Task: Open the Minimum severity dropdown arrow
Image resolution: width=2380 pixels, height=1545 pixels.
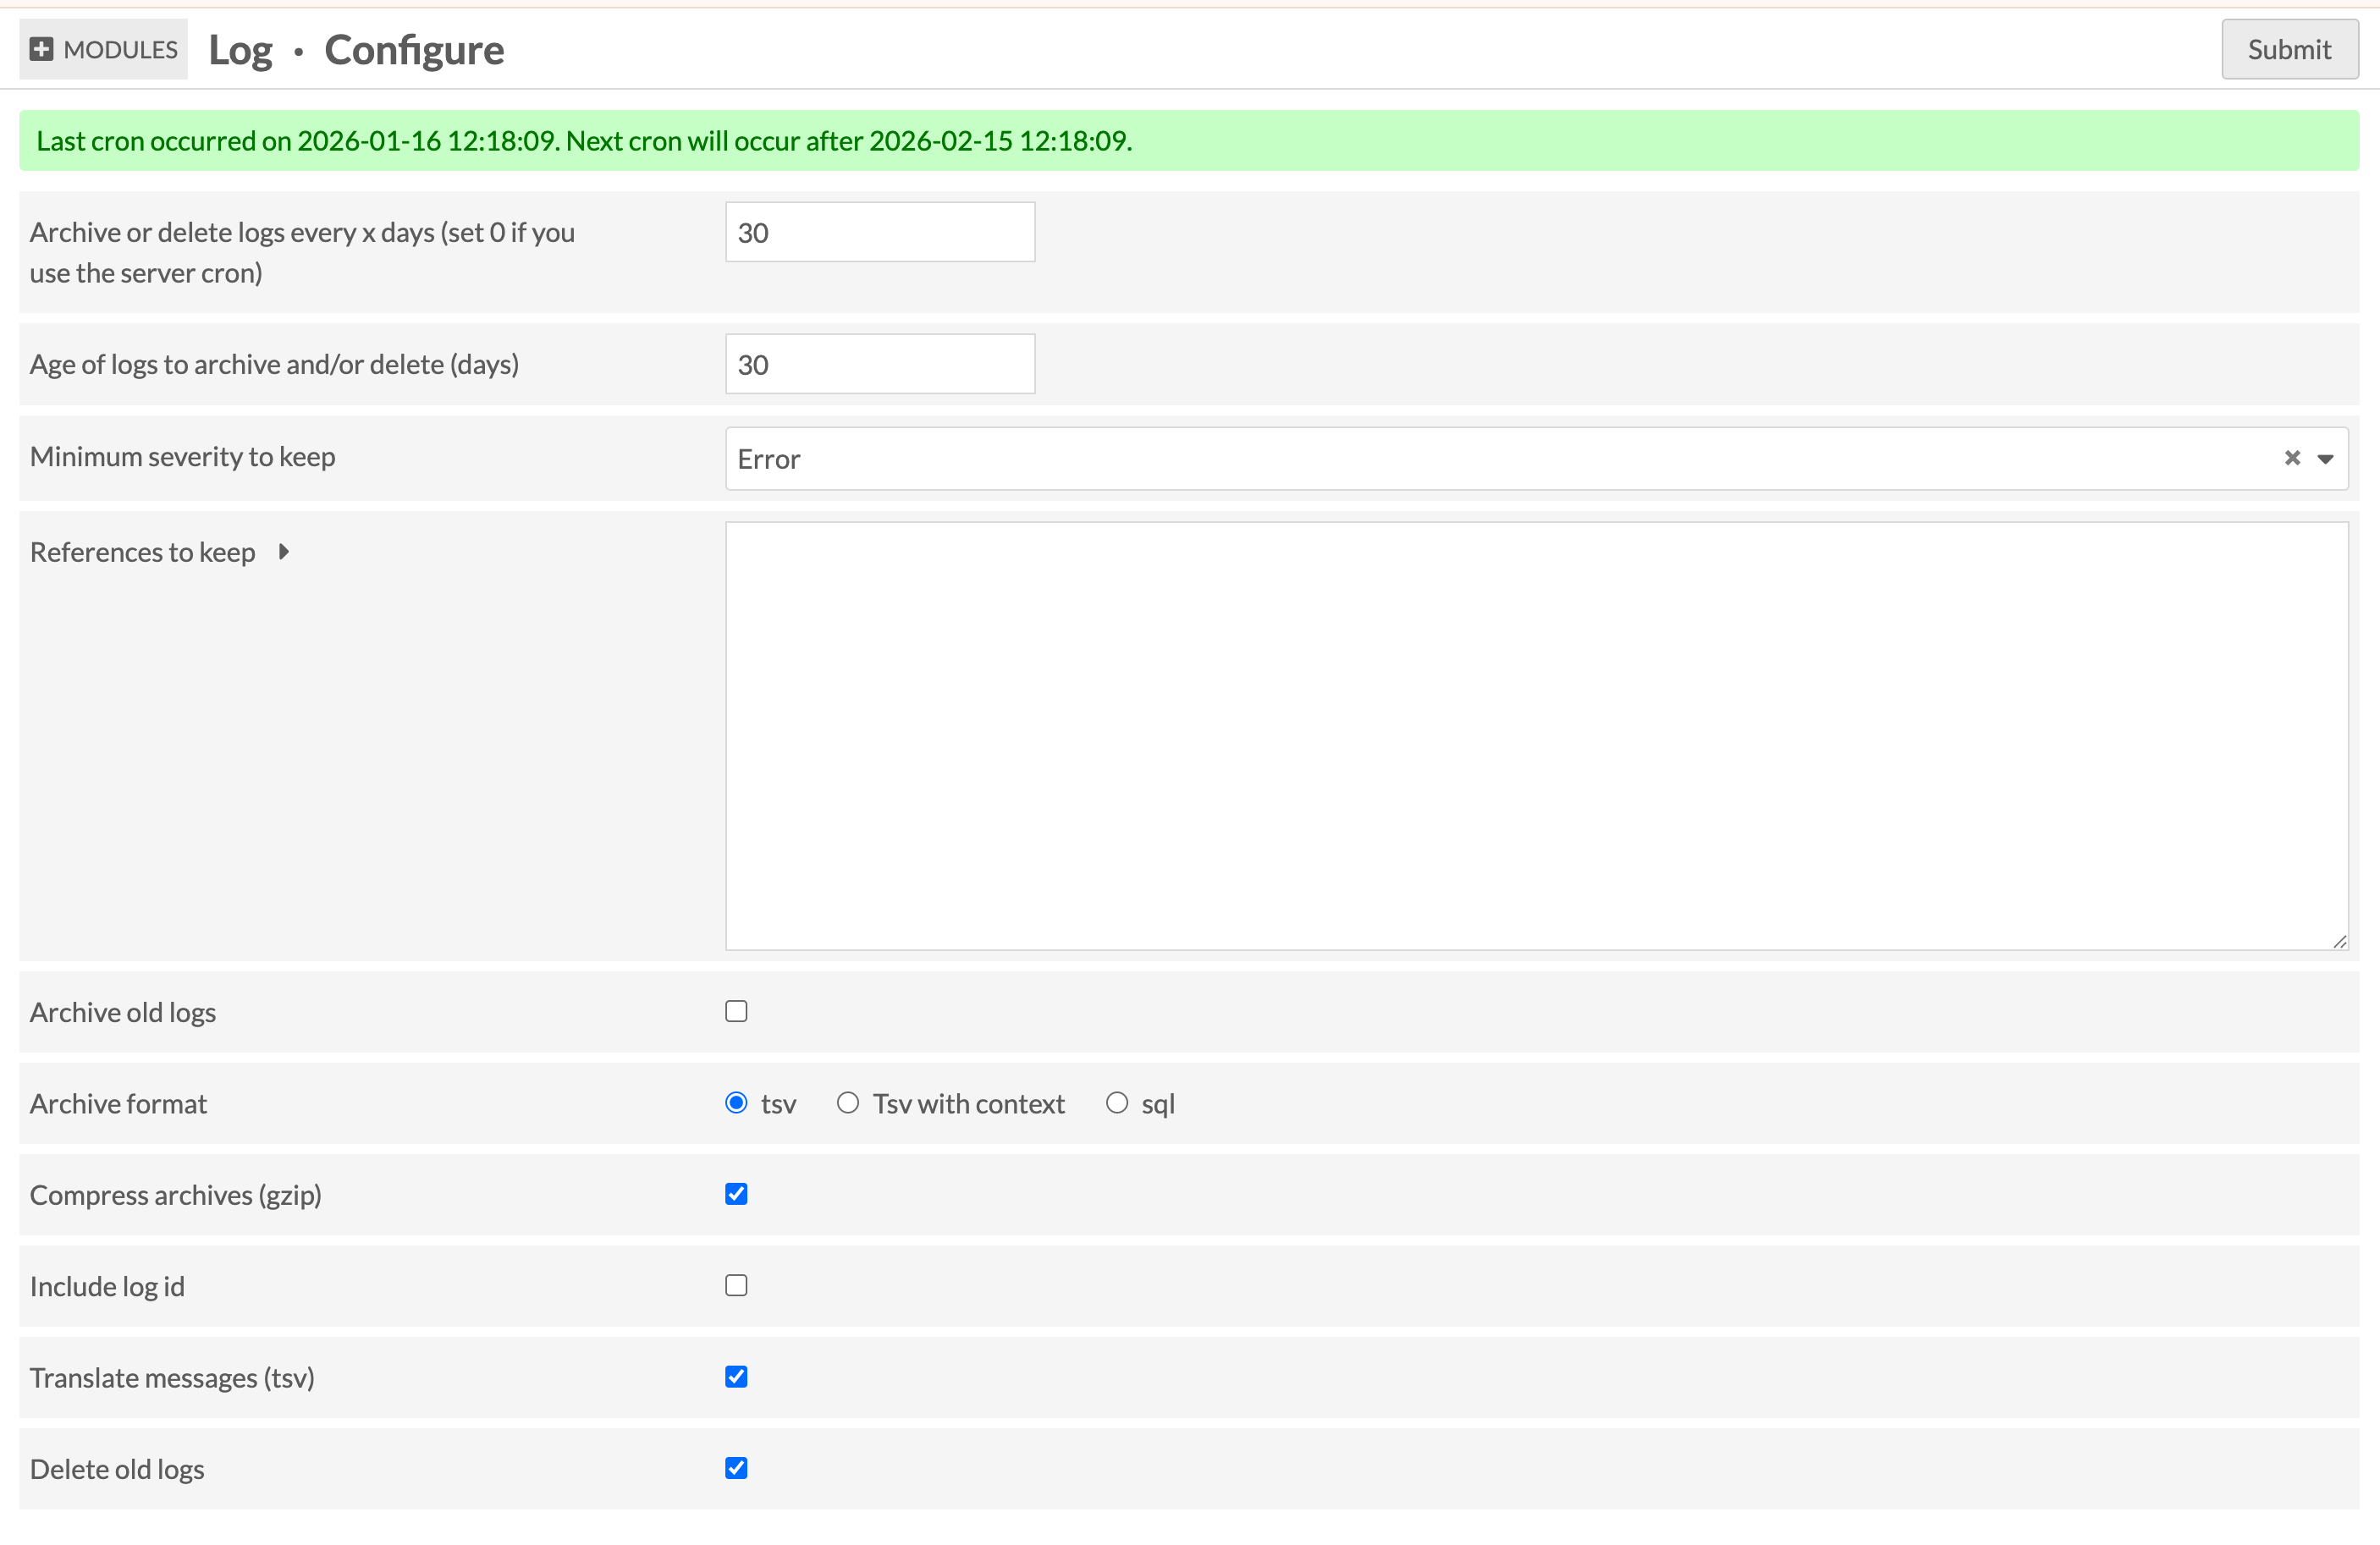Action: (2325, 459)
